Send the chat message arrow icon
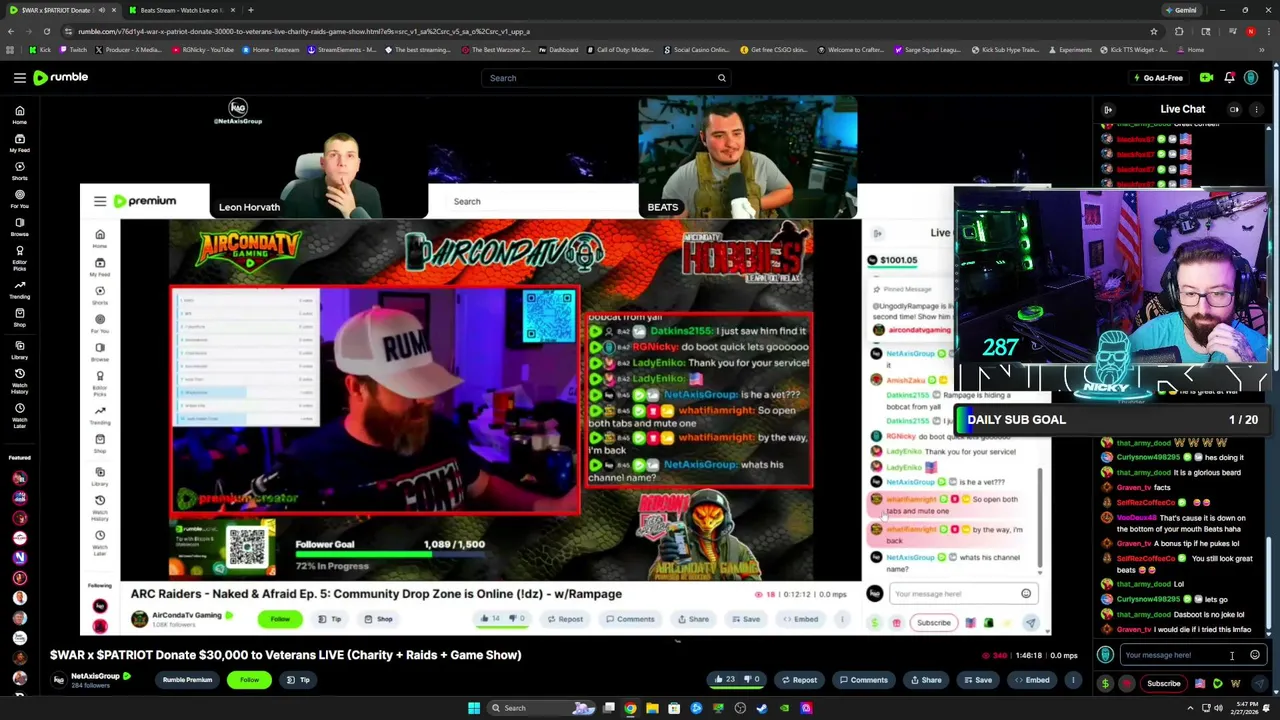The height and width of the screenshot is (720, 1280). pos(1259,684)
